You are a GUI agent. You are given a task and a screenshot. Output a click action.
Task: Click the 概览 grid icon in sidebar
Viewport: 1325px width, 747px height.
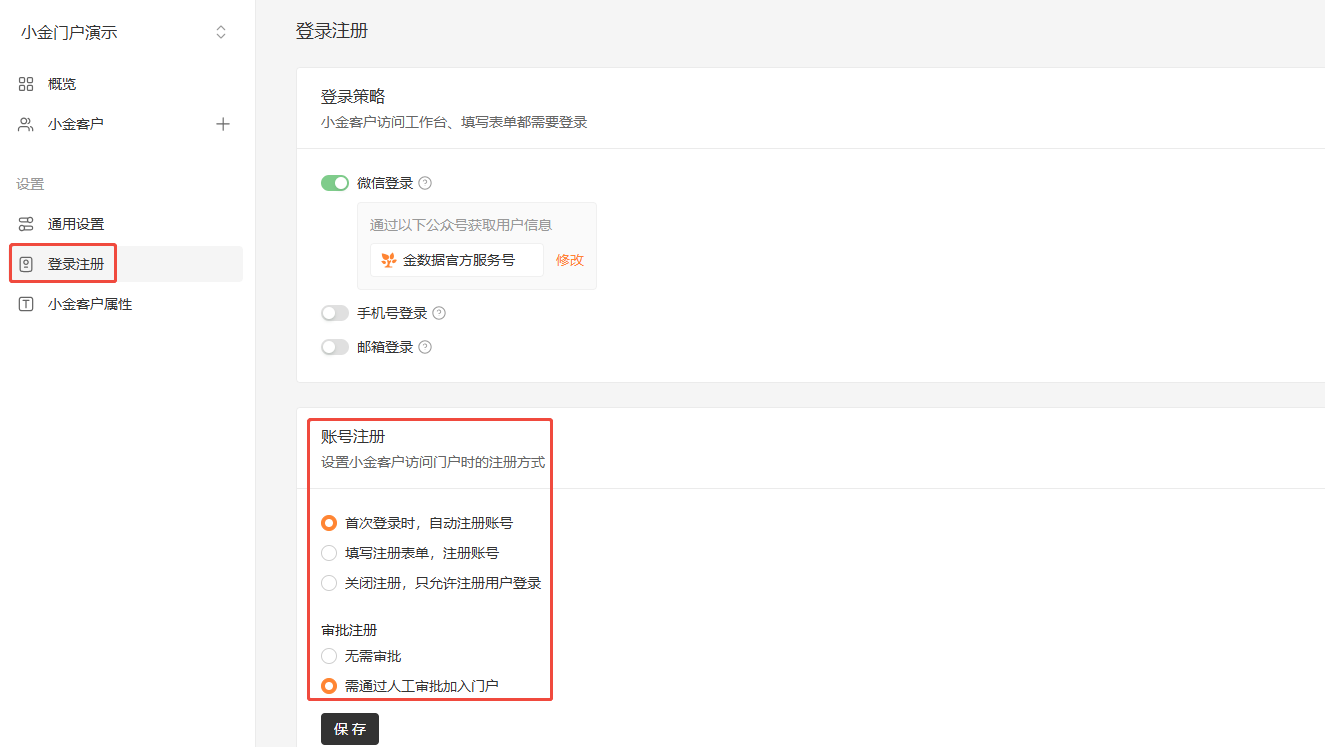coord(26,84)
